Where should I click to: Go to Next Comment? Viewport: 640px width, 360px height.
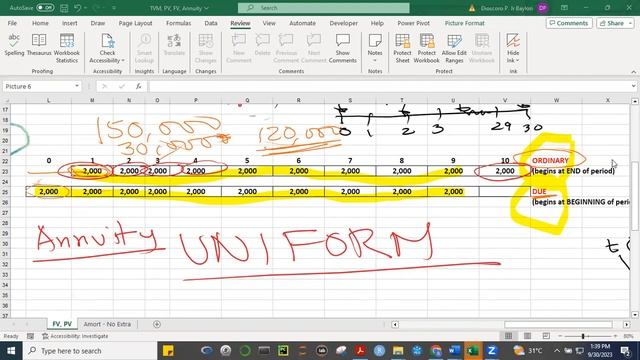313,48
